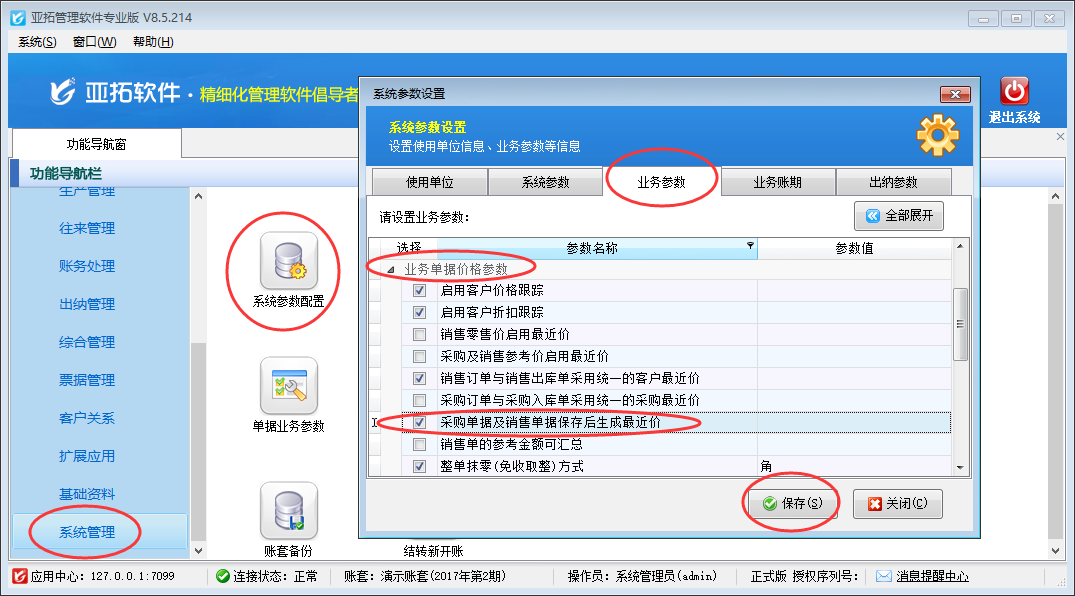Open 账套备份 backup icon
Image resolution: width=1075 pixels, height=596 pixels.
pyautogui.click(x=288, y=510)
